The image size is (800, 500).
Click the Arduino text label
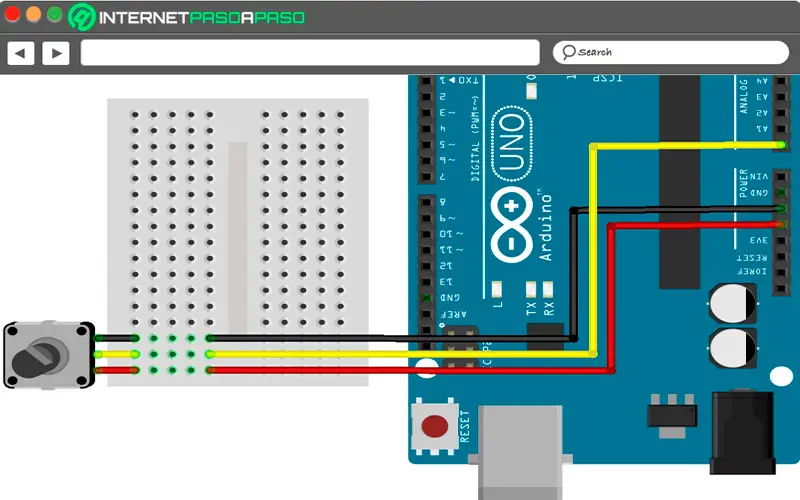(x=545, y=227)
